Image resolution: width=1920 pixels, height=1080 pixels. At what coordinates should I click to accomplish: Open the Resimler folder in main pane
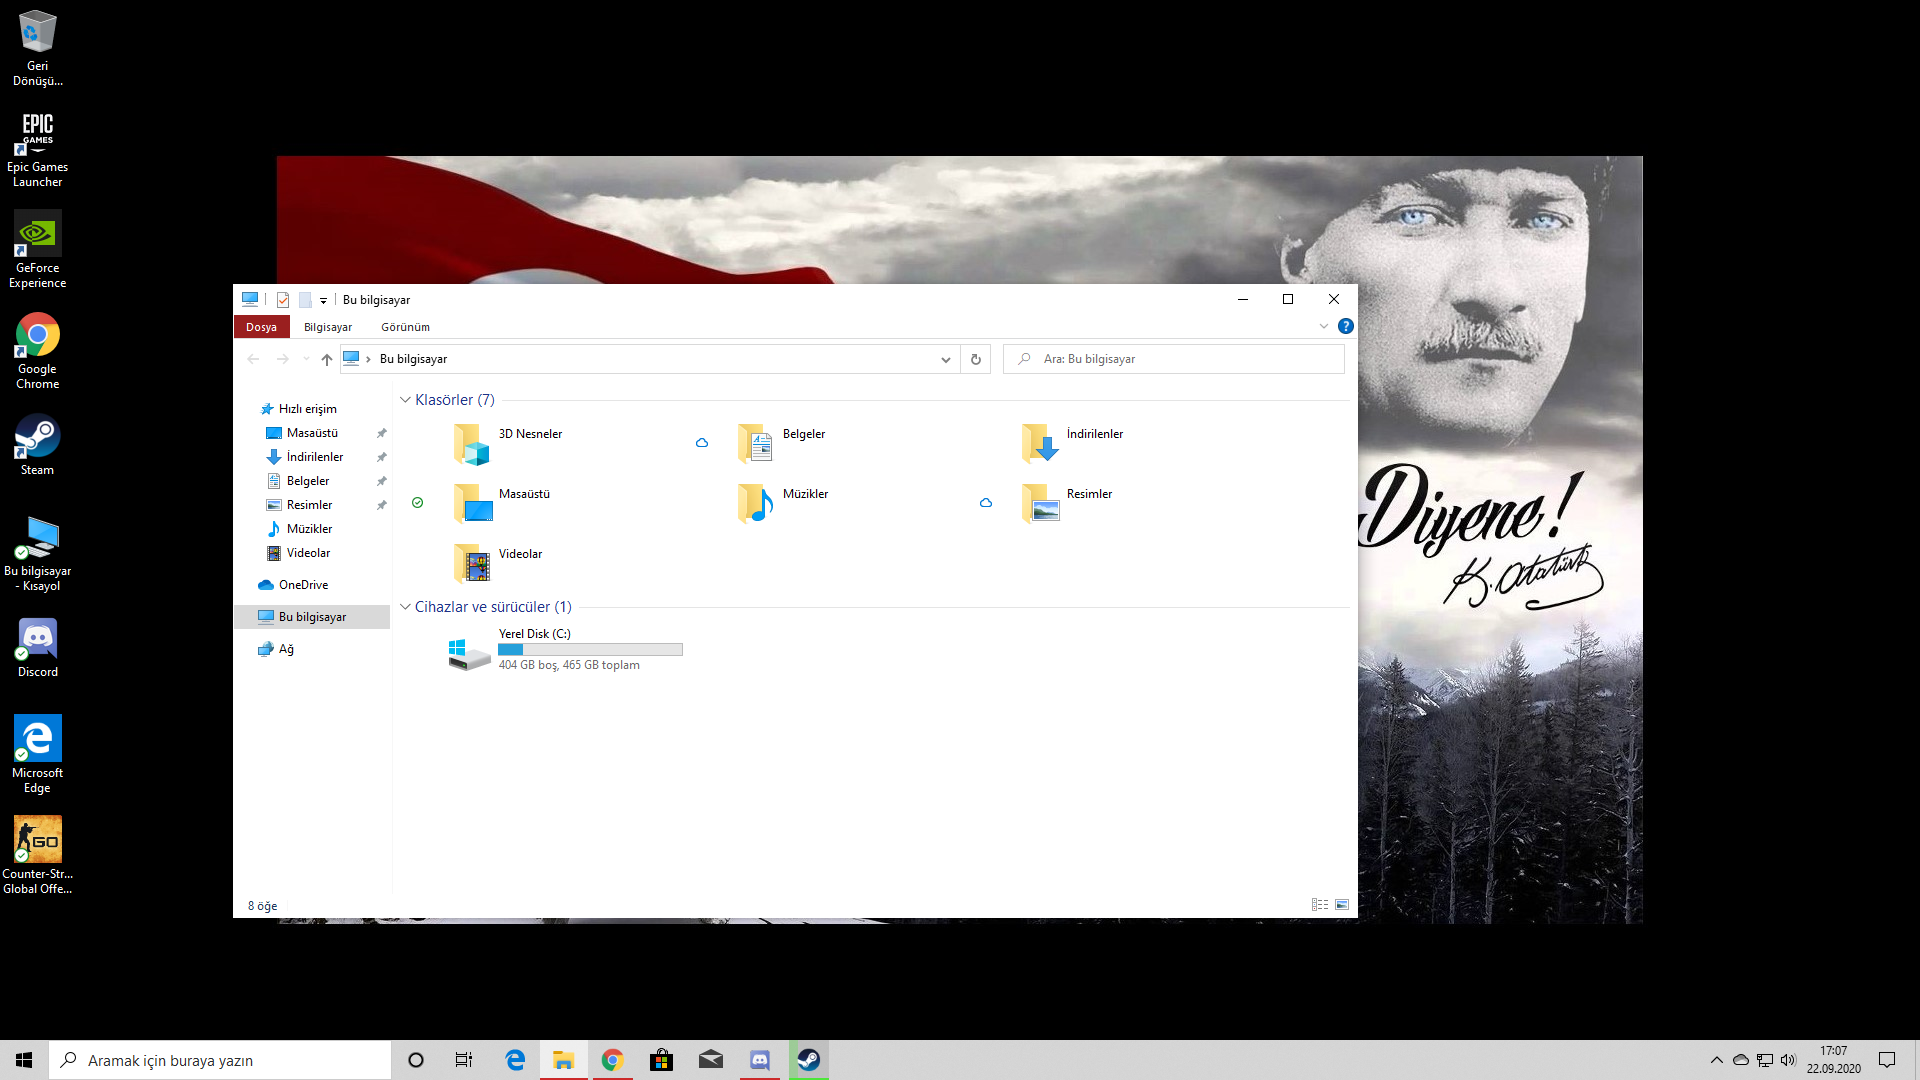coord(1067,503)
